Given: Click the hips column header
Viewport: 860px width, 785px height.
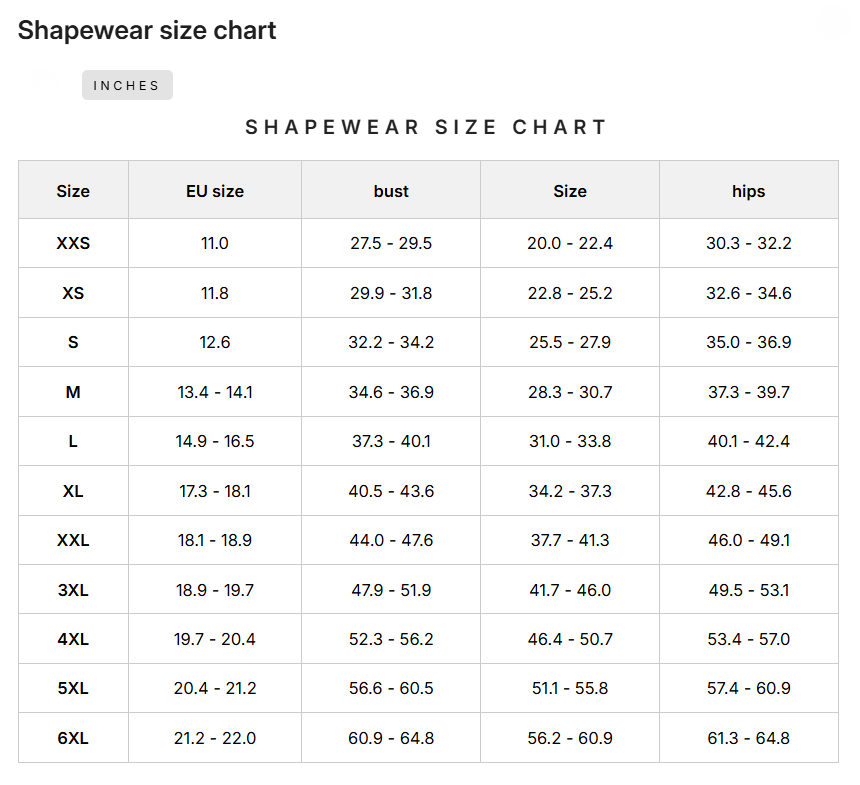Looking at the screenshot, I should click(748, 191).
